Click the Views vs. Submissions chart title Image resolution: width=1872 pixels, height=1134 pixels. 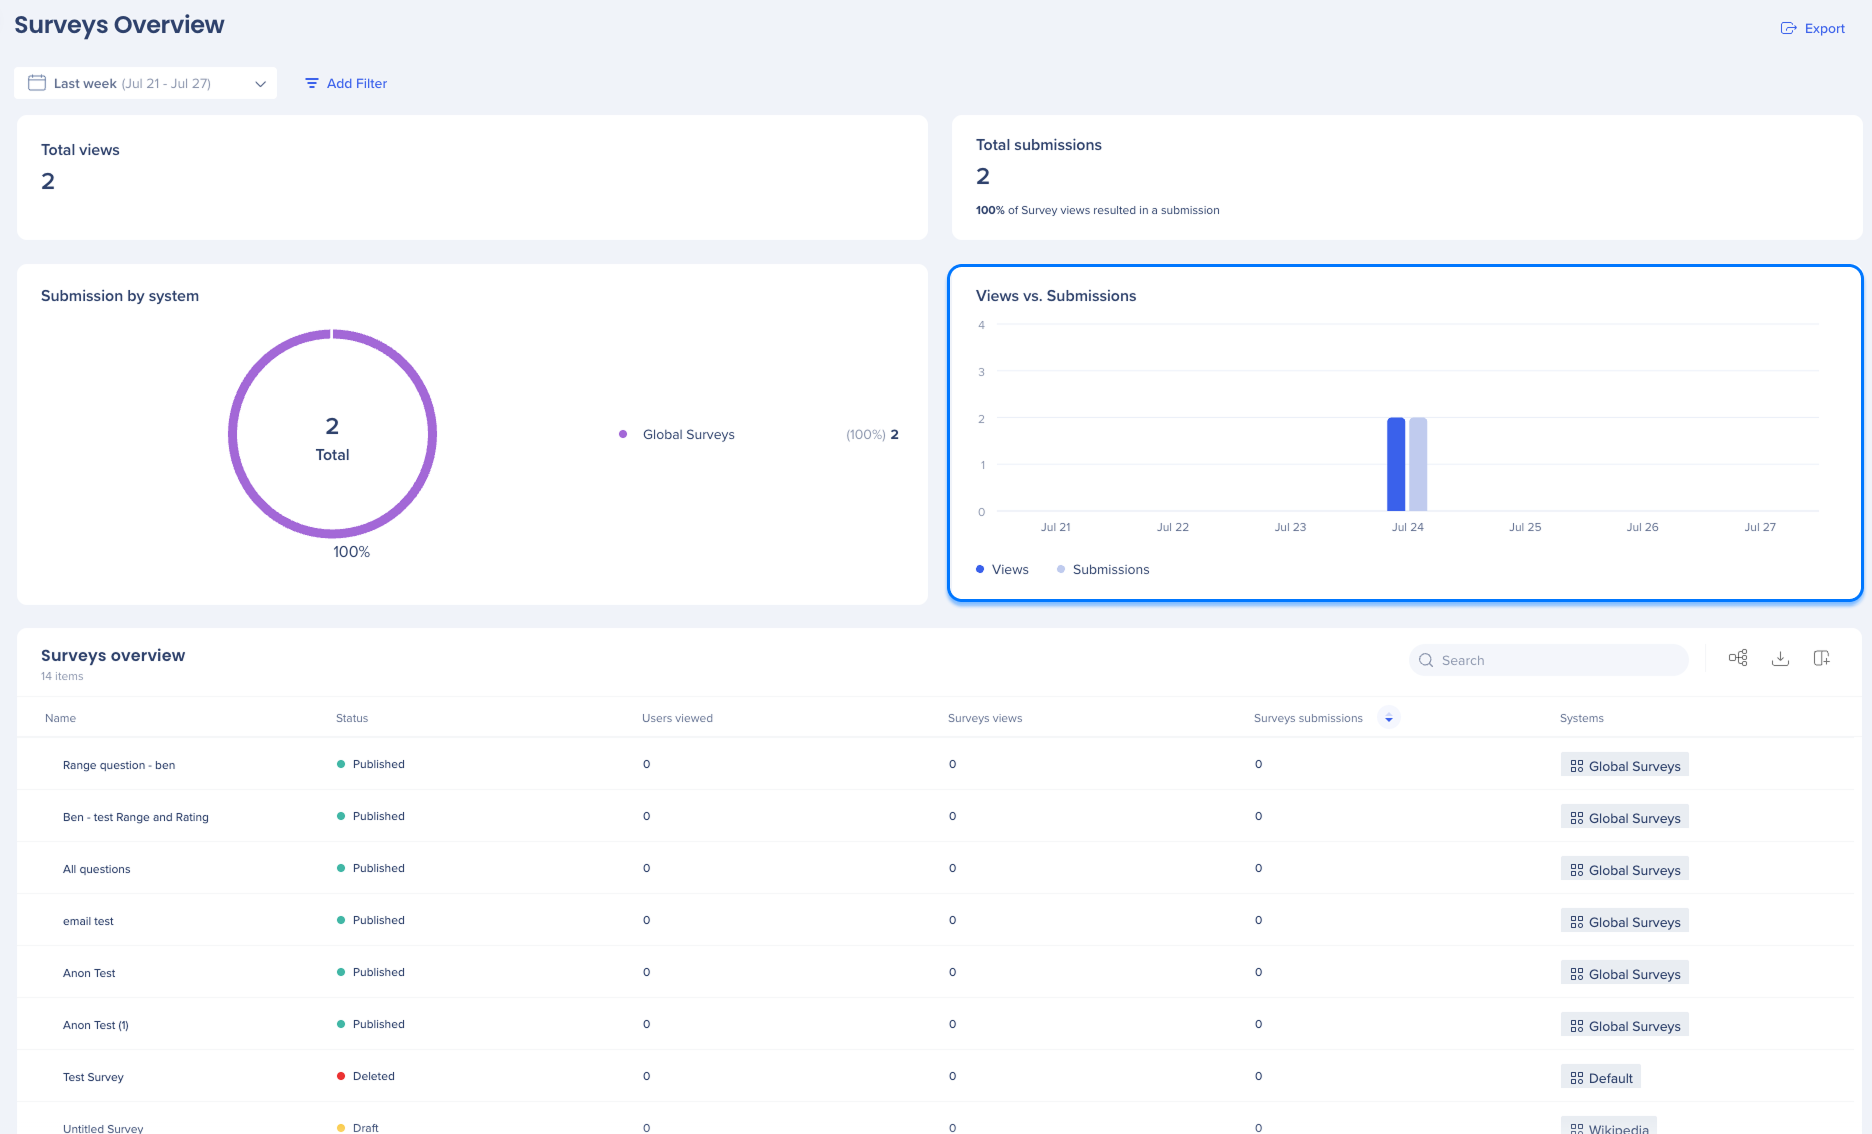tap(1056, 296)
